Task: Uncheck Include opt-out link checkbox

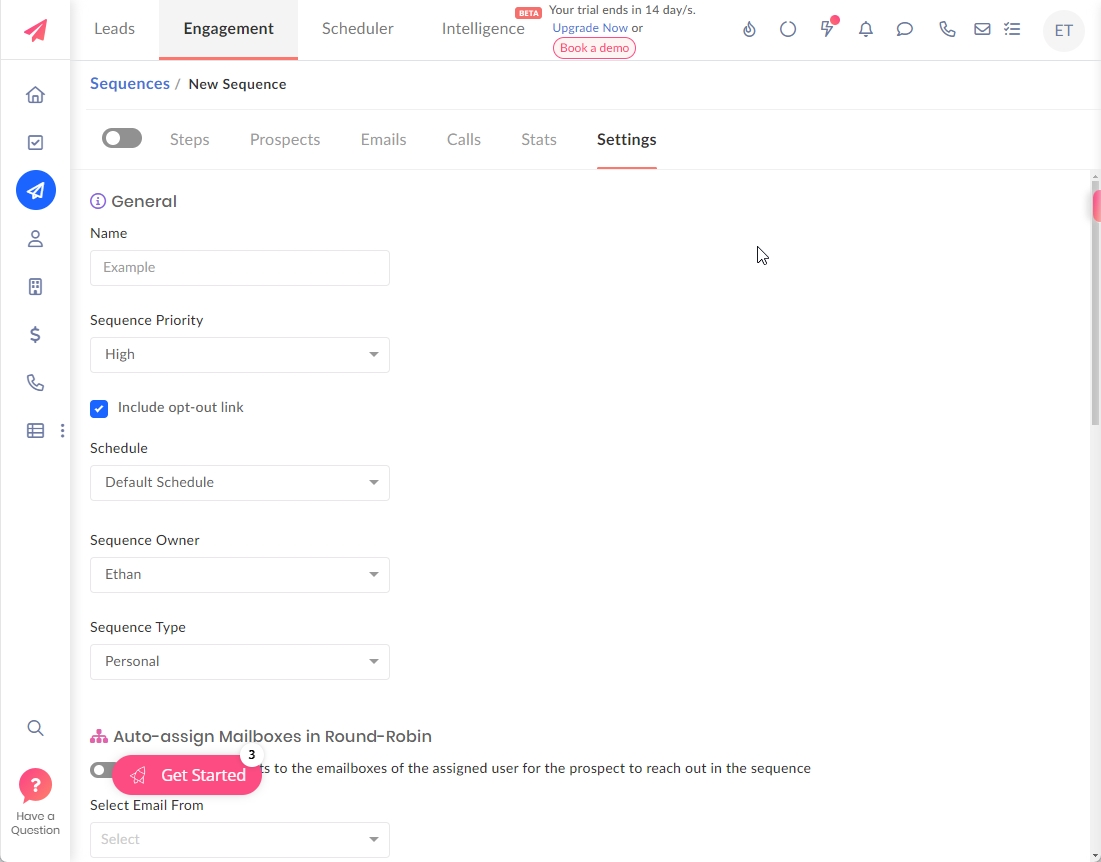Action: point(99,408)
